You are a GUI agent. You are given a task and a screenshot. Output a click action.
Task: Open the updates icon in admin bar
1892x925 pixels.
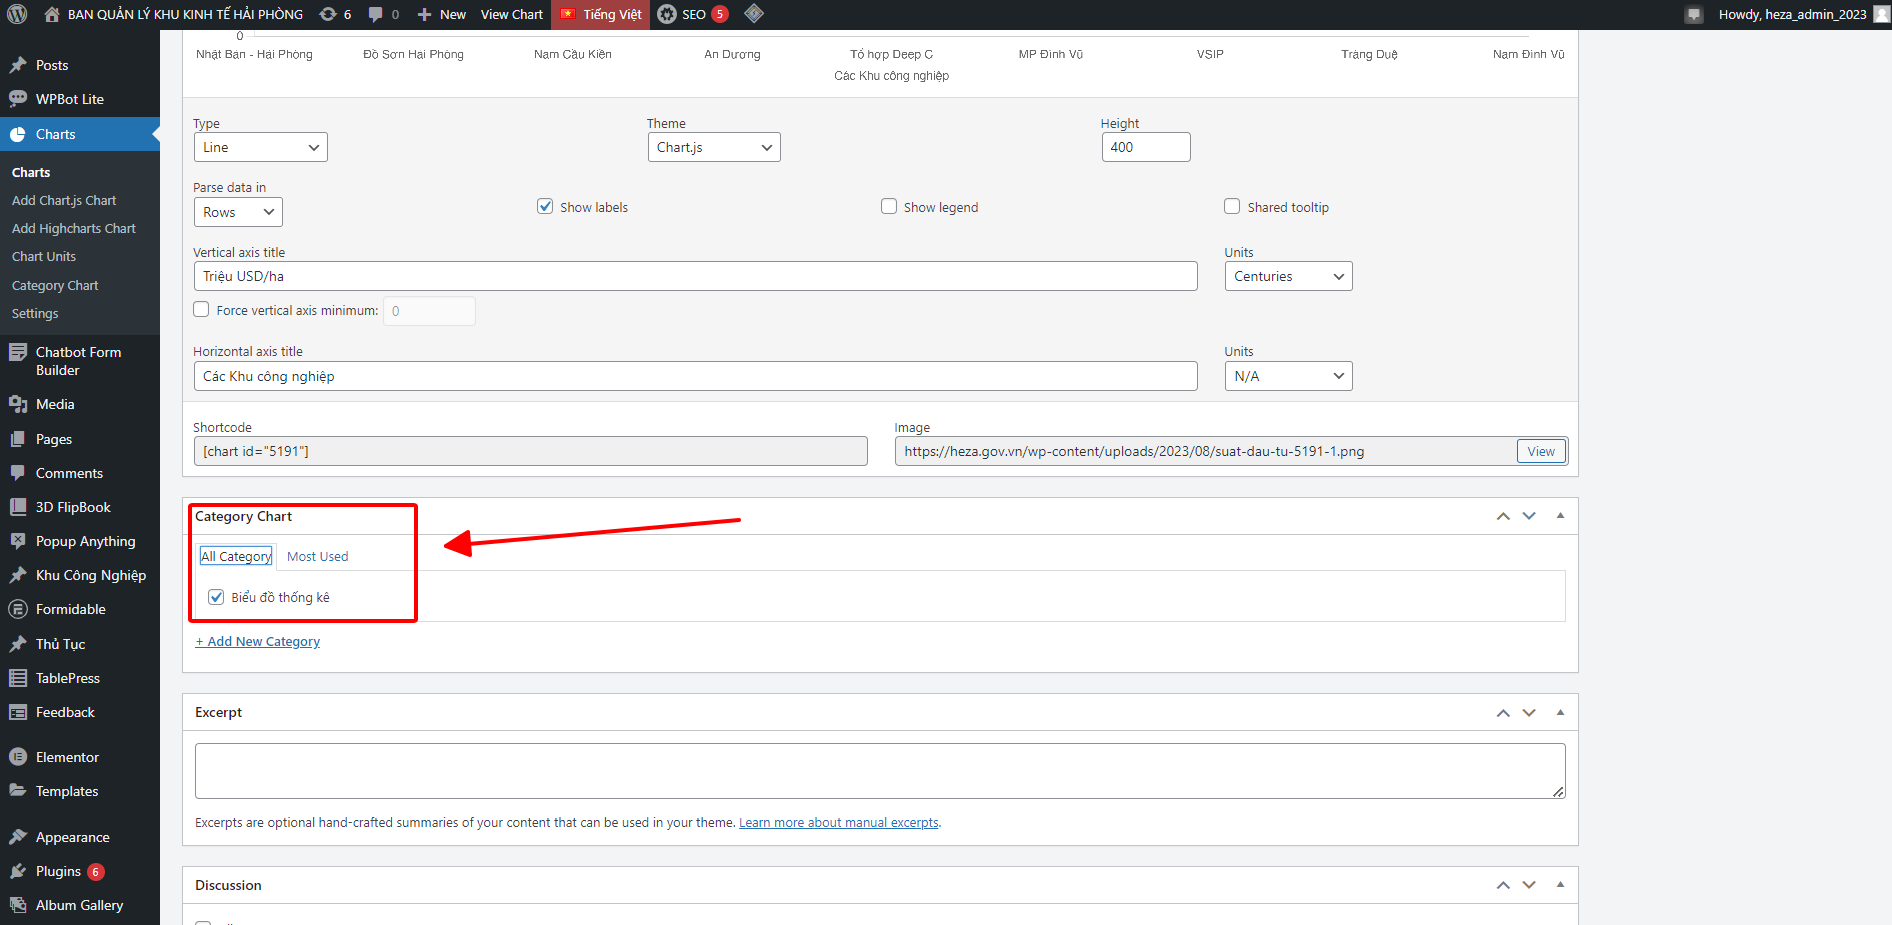click(x=328, y=15)
